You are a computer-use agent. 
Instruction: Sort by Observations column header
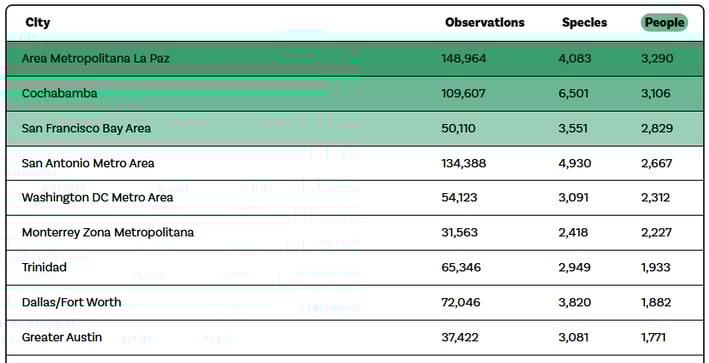click(485, 23)
